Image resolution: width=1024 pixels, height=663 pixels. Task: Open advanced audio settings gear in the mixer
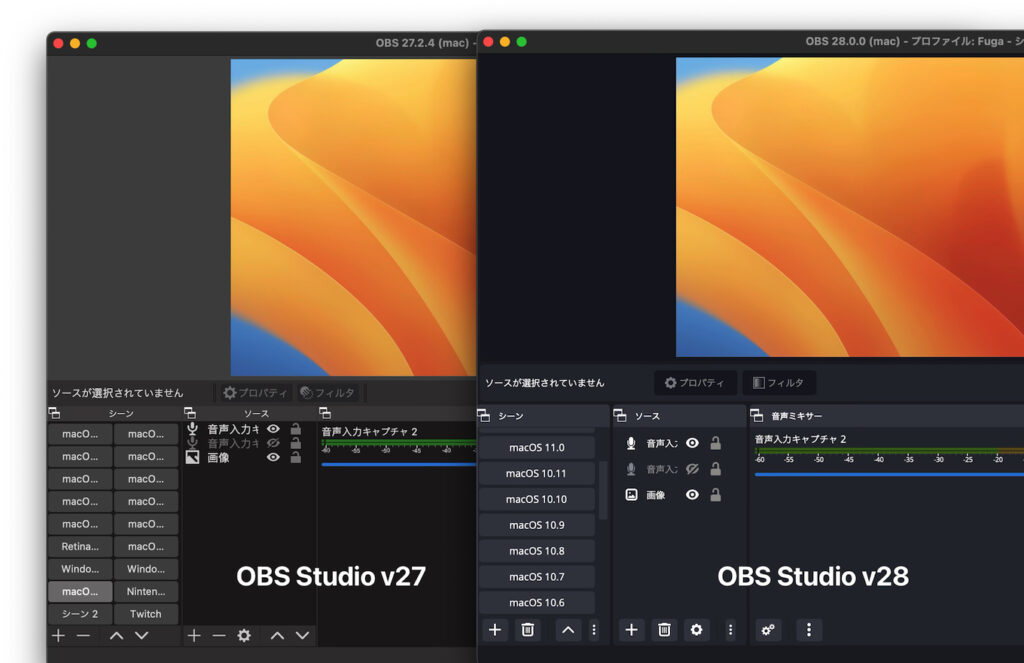pyautogui.click(x=767, y=630)
